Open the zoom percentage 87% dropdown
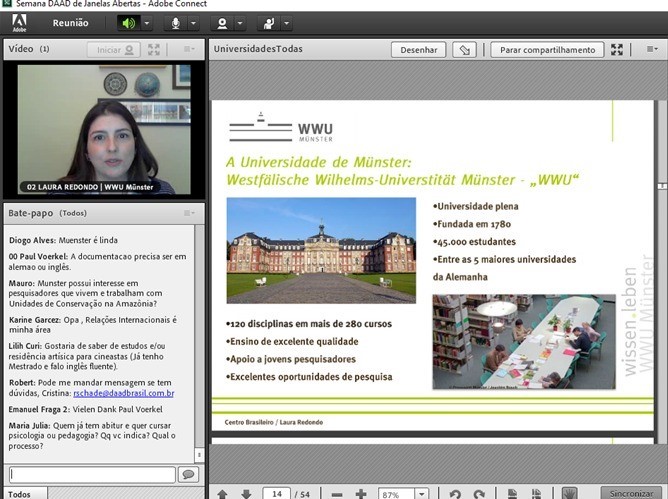 423,494
